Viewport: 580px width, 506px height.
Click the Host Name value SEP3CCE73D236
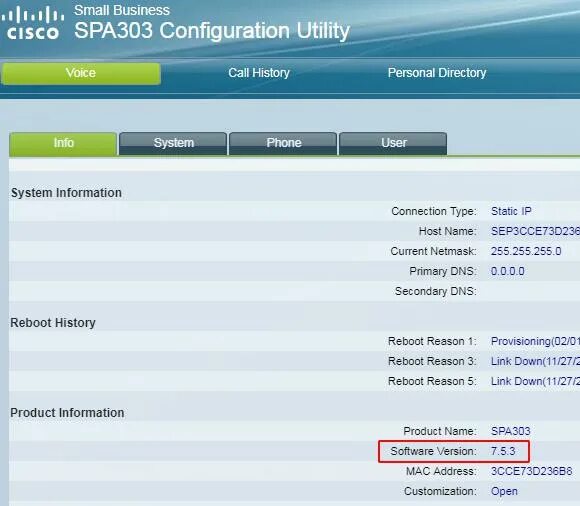535,231
